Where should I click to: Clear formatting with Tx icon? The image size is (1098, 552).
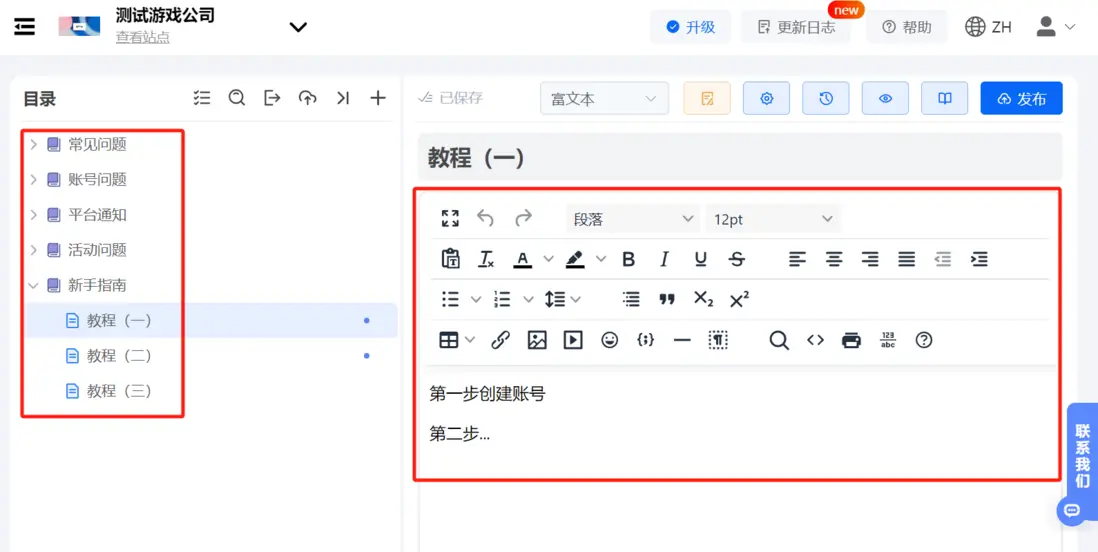click(x=486, y=259)
